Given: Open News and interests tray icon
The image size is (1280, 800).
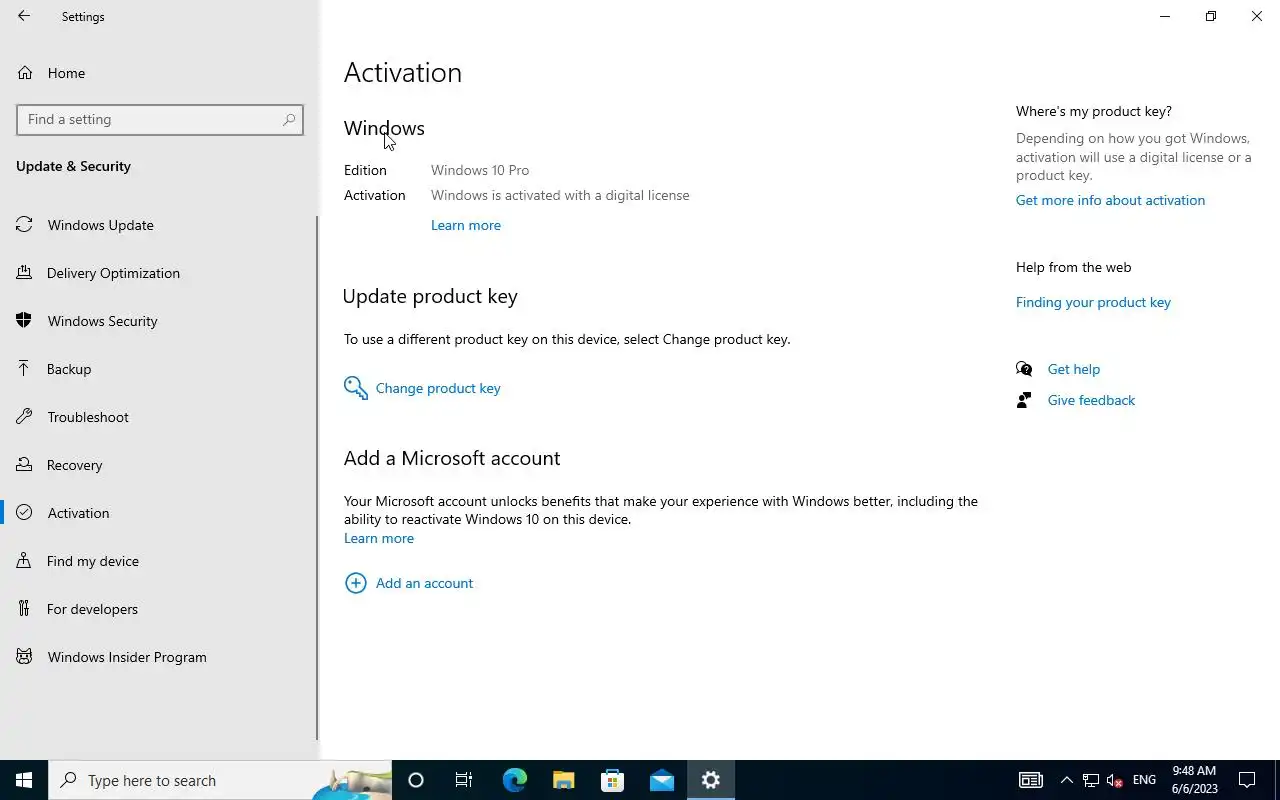Looking at the screenshot, I should 1030,780.
